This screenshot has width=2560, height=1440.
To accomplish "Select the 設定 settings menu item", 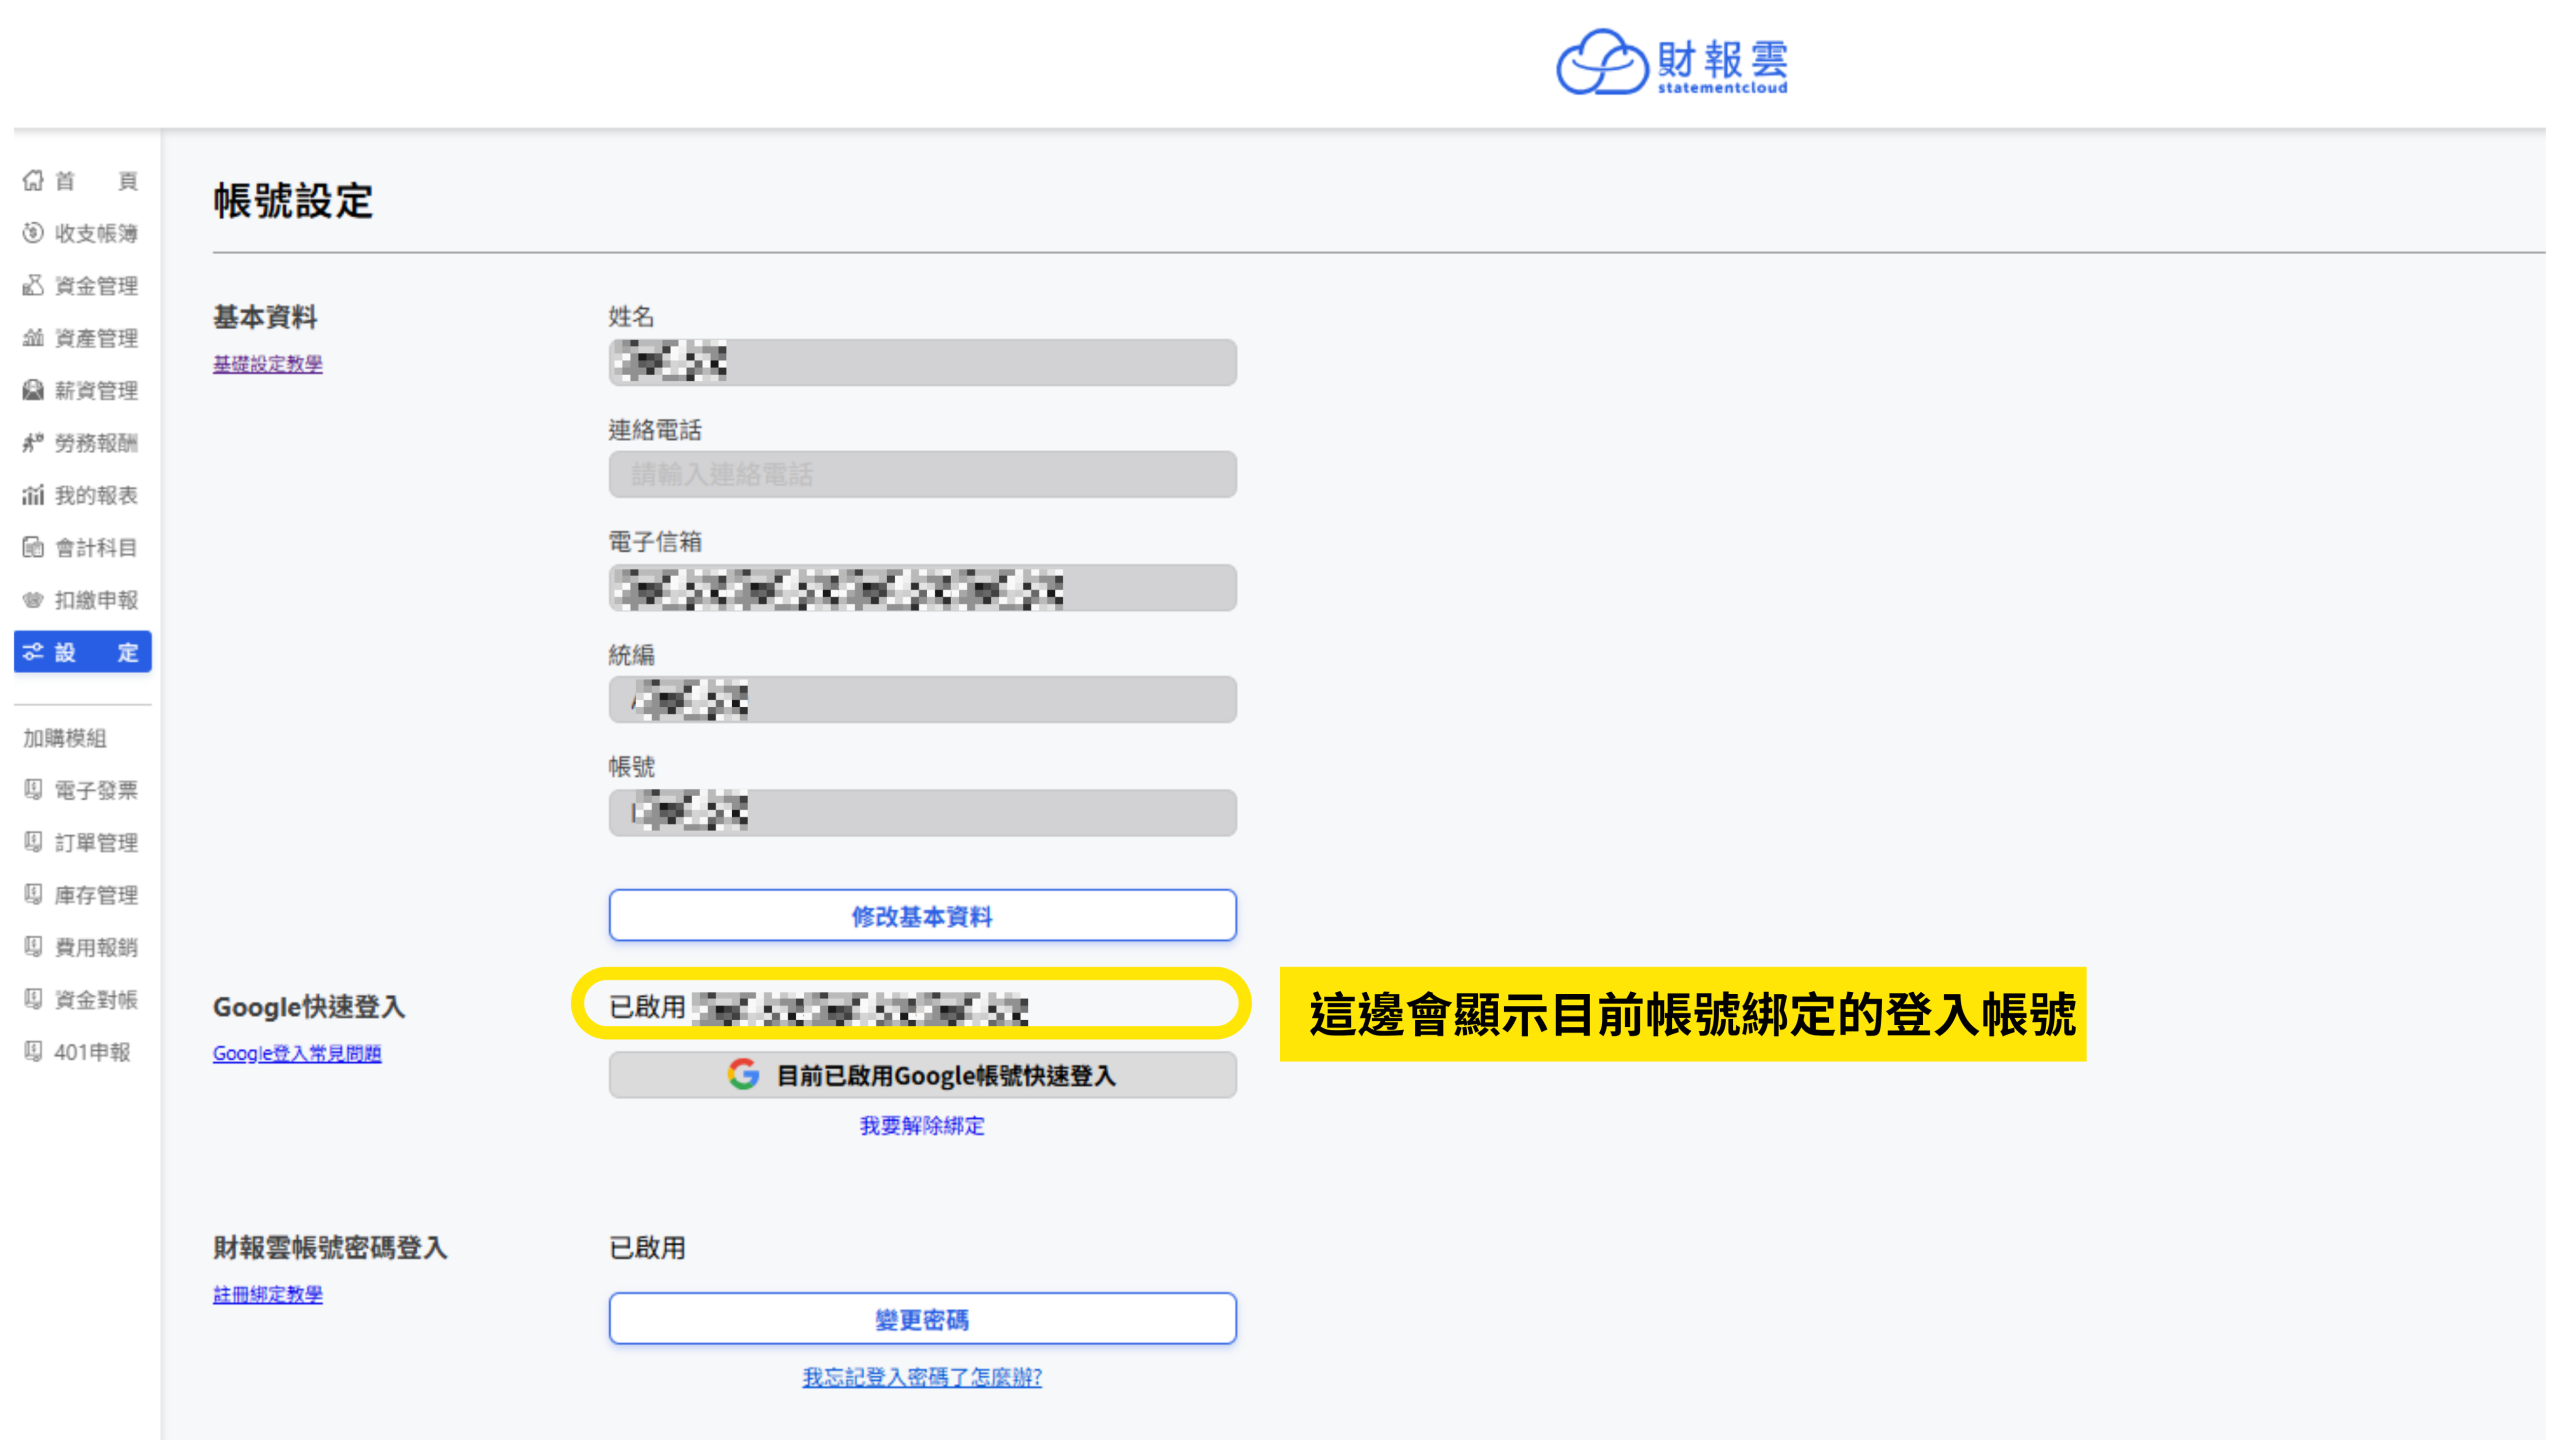I will 82,652.
